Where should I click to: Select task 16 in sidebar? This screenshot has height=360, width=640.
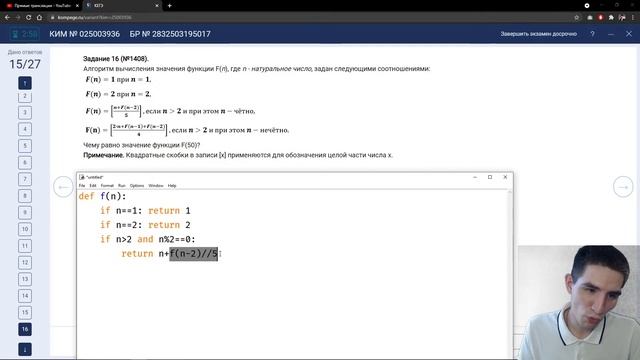point(25,329)
